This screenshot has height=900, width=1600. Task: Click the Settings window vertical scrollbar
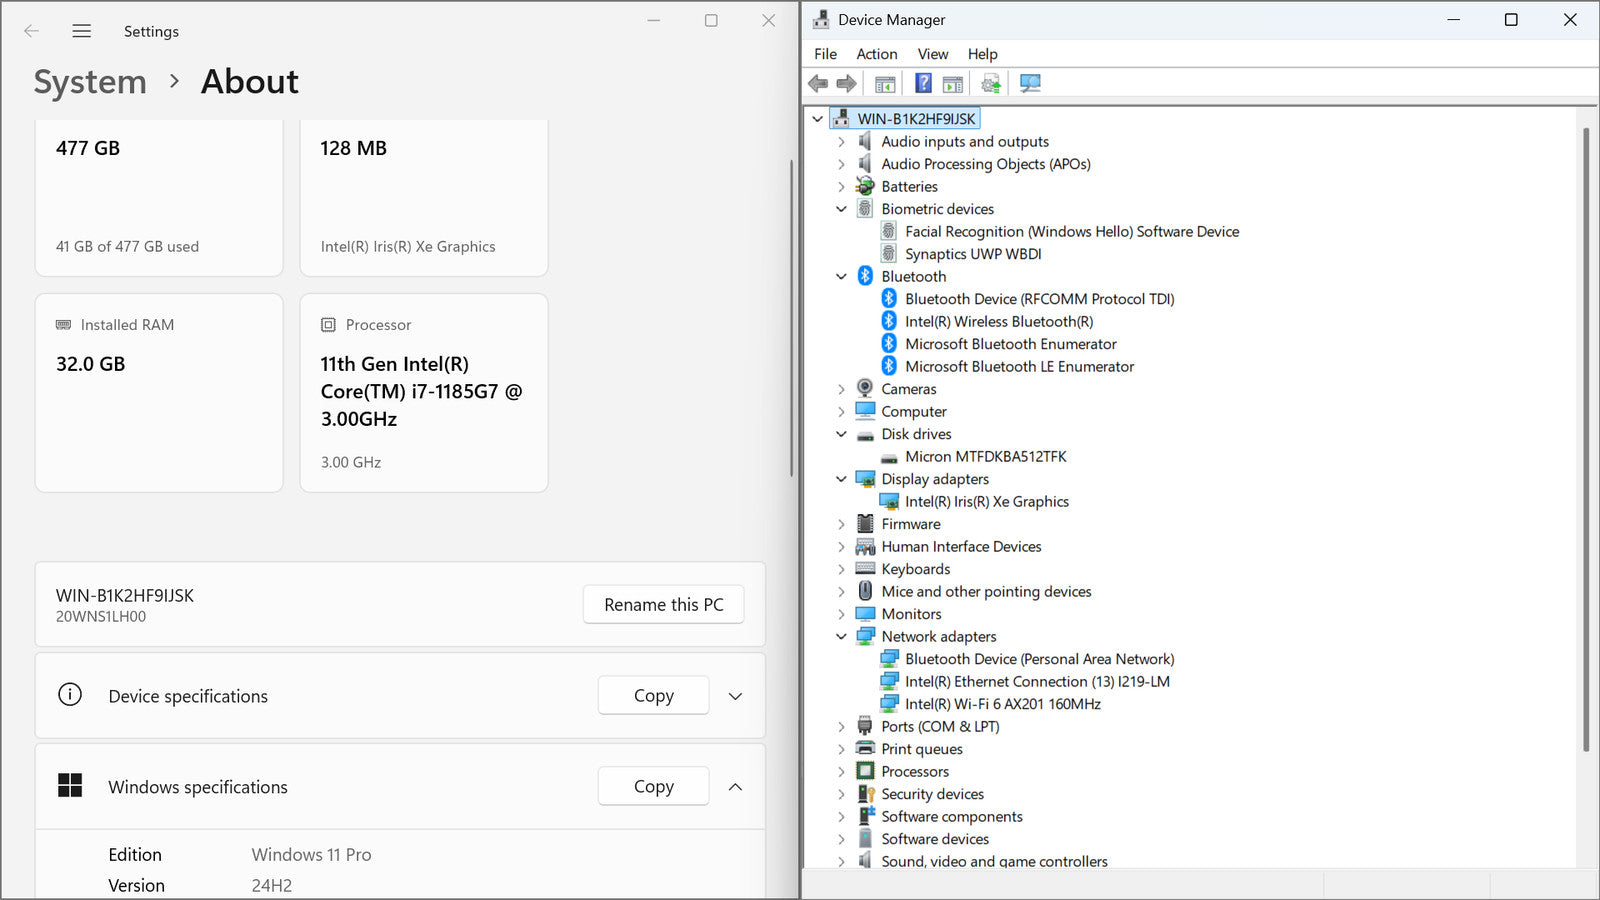click(791, 318)
